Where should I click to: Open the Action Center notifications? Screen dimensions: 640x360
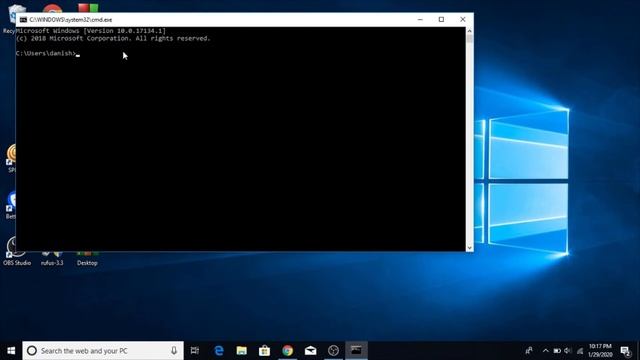(625, 351)
